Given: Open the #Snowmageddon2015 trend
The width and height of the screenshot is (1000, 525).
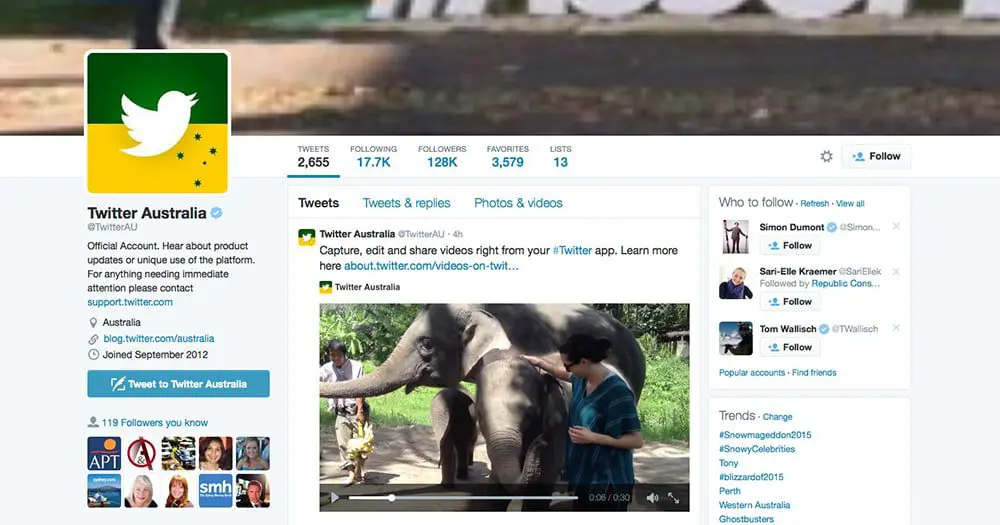Looking at the screenshot, I should tap(765, 435).
